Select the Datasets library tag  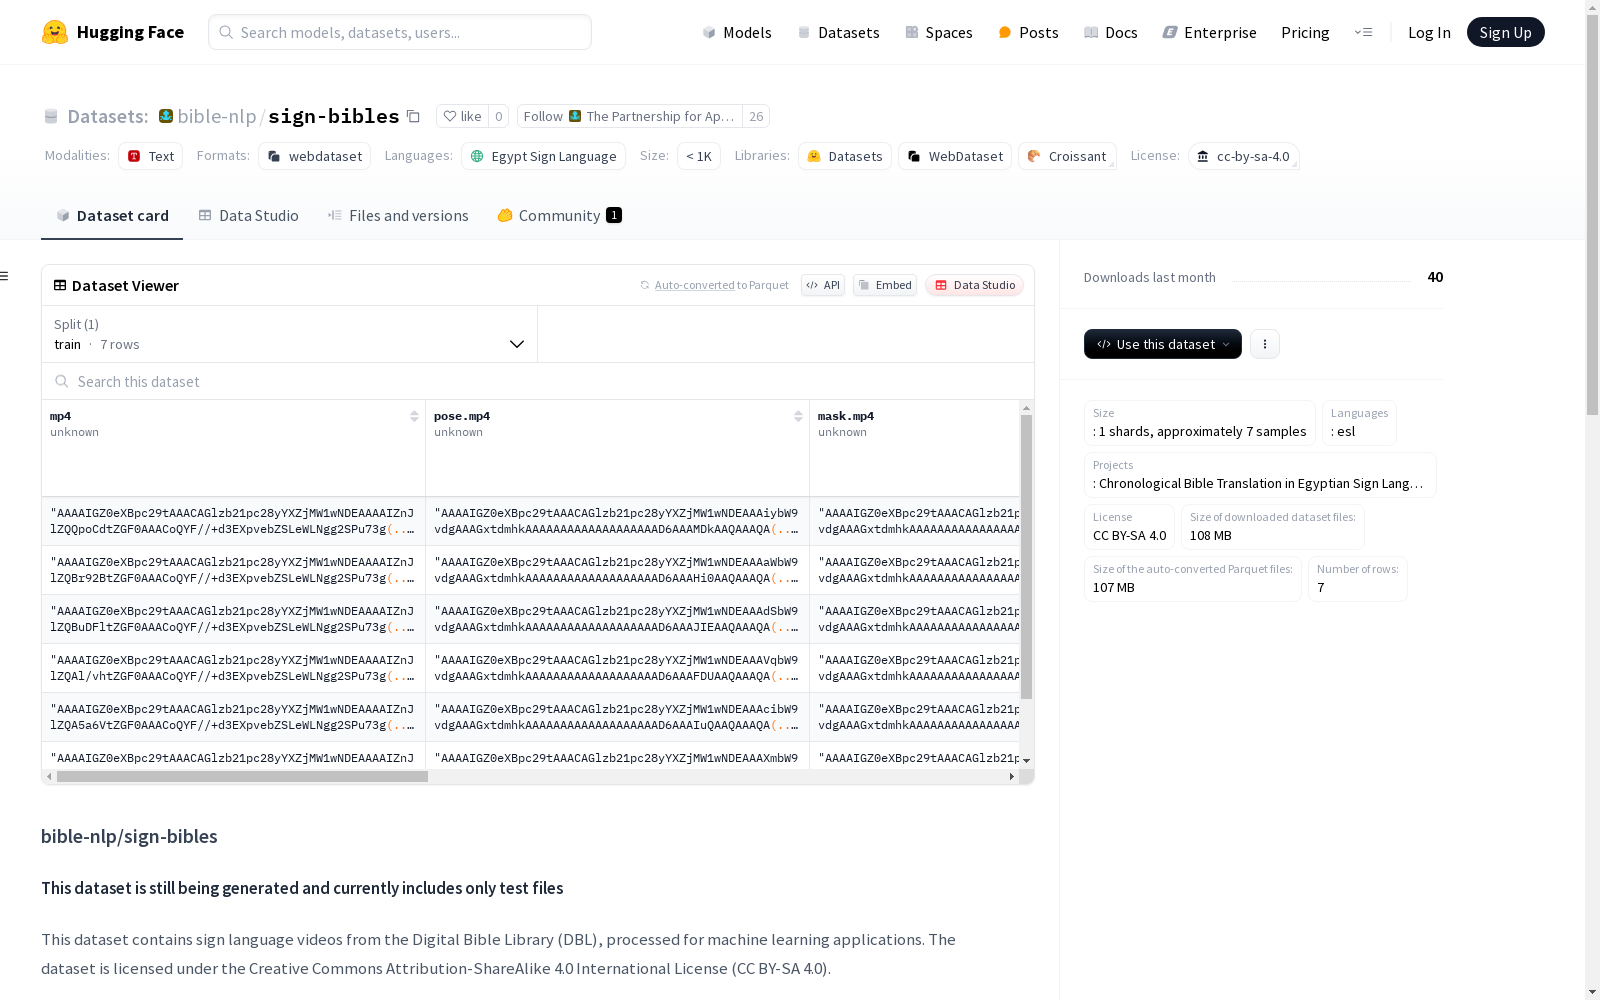(x=845, y=156)
